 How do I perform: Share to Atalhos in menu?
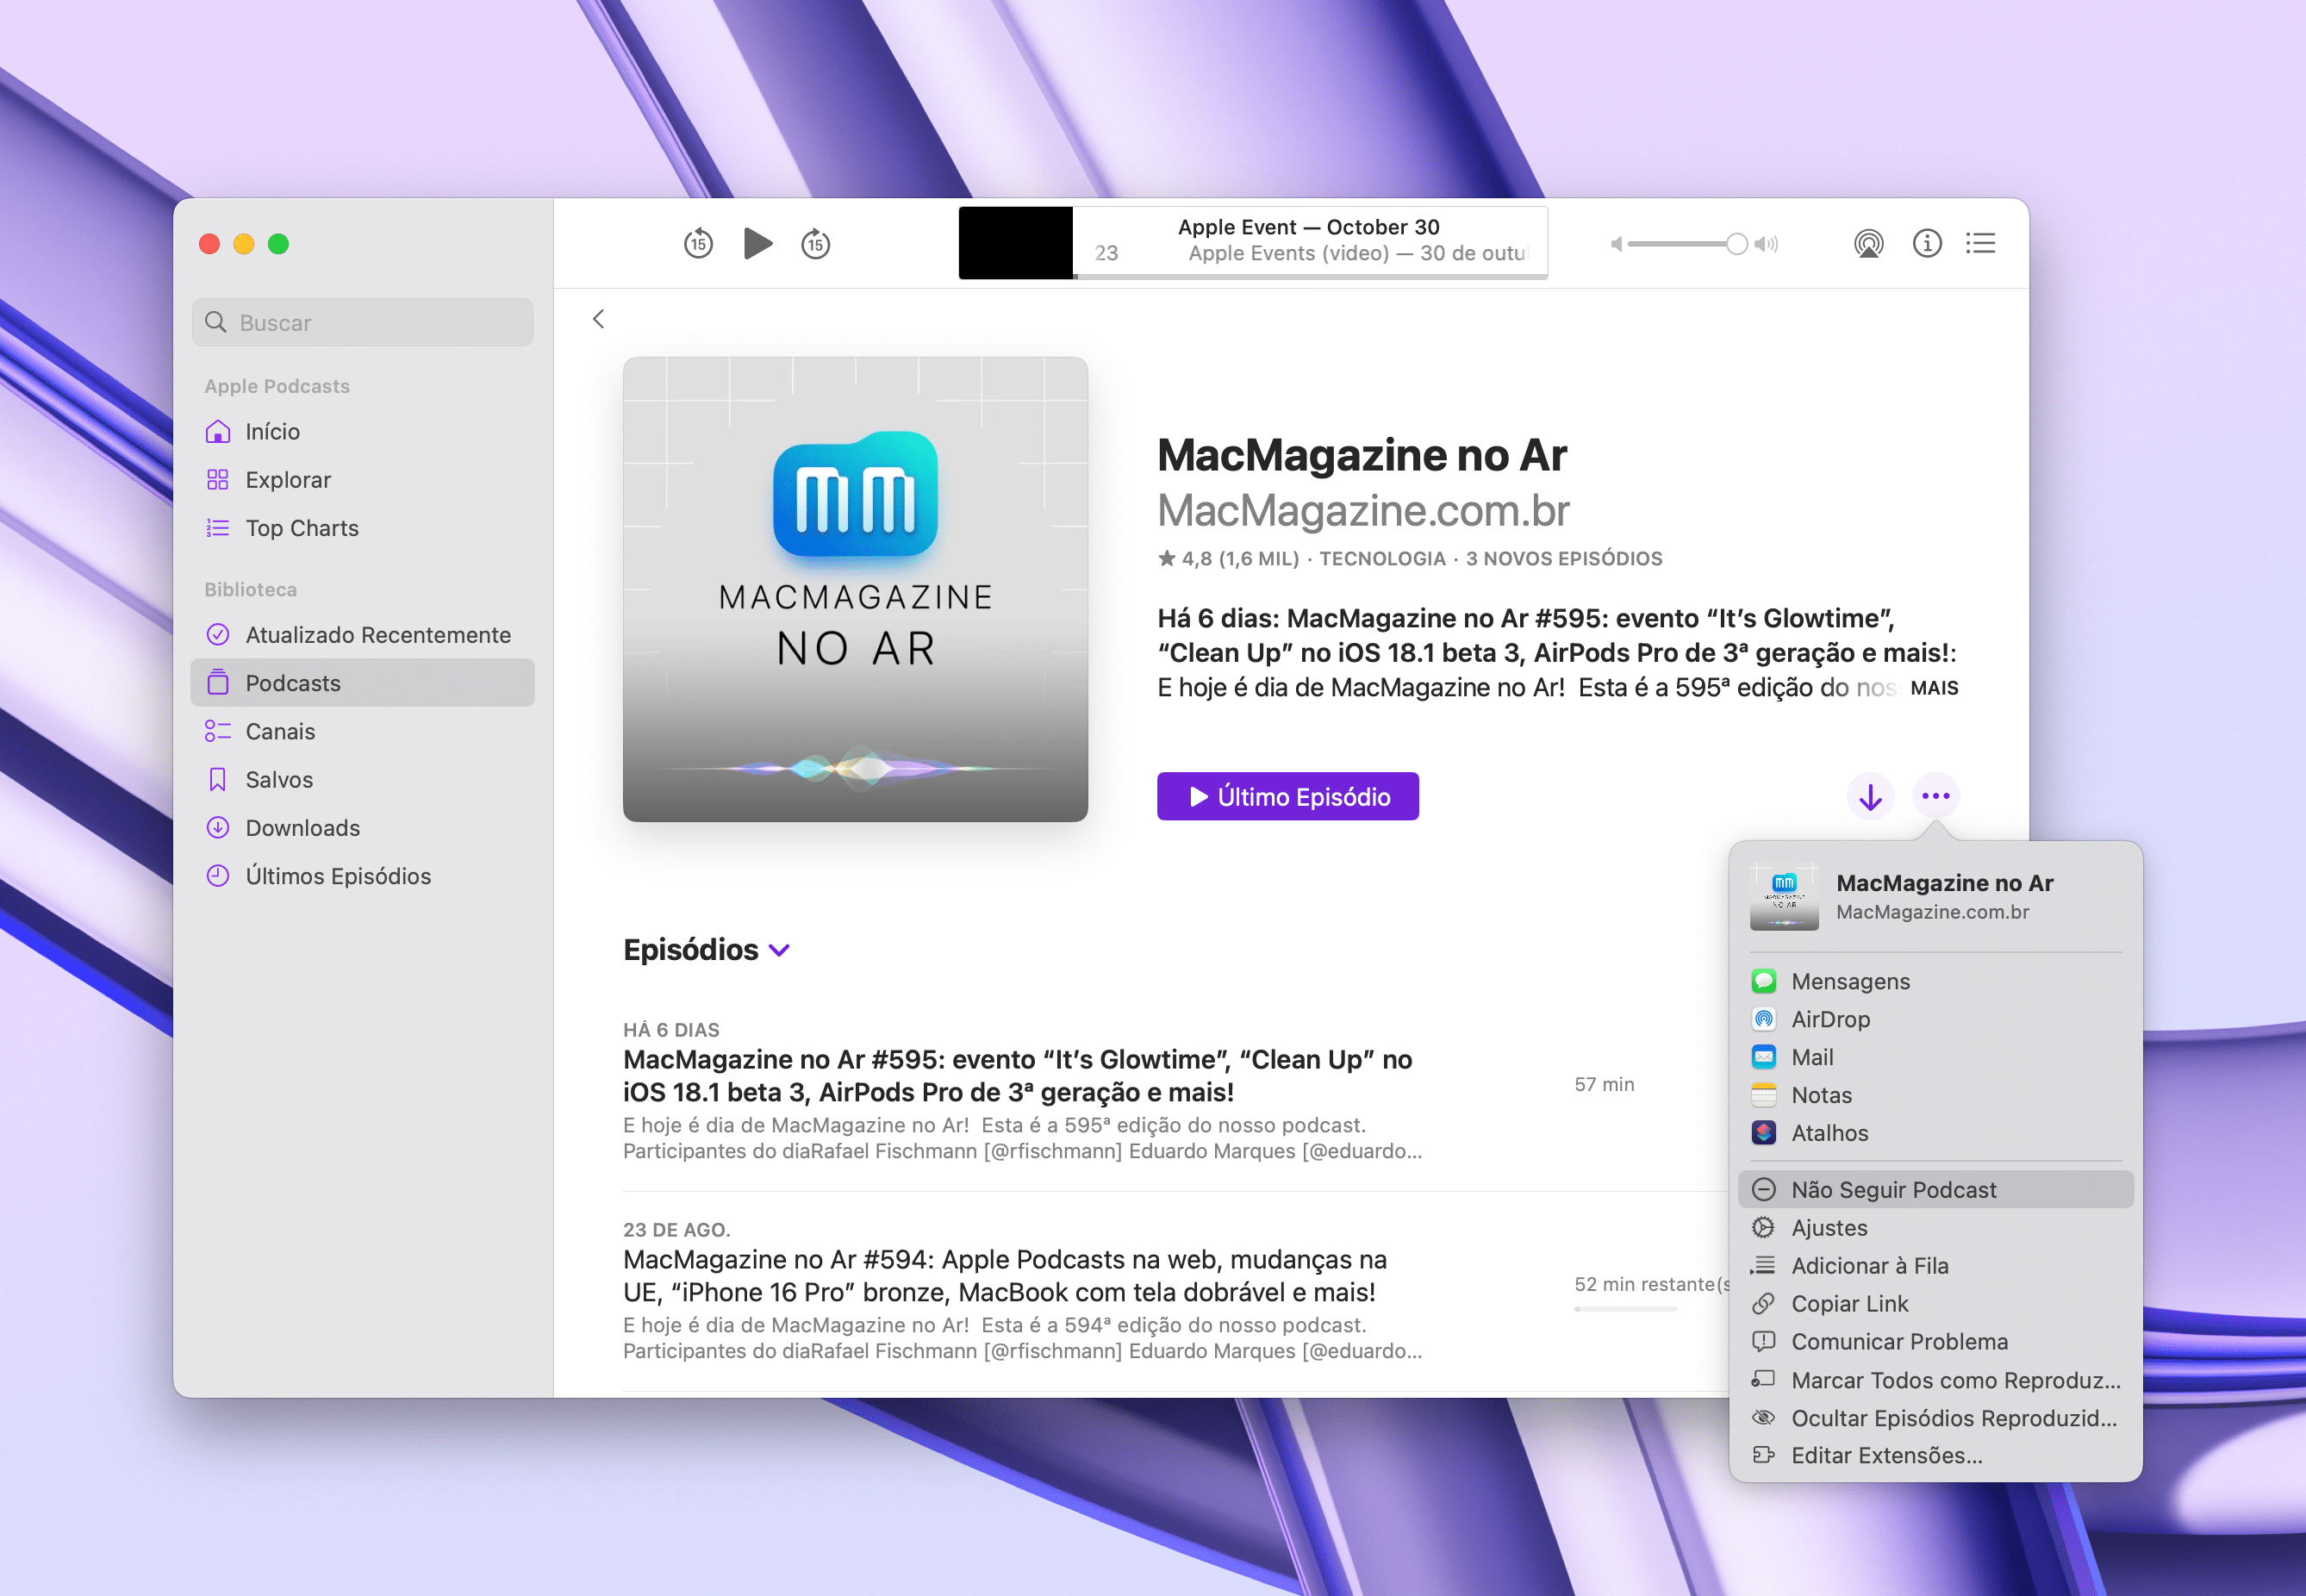[x=1935, y=1133]
